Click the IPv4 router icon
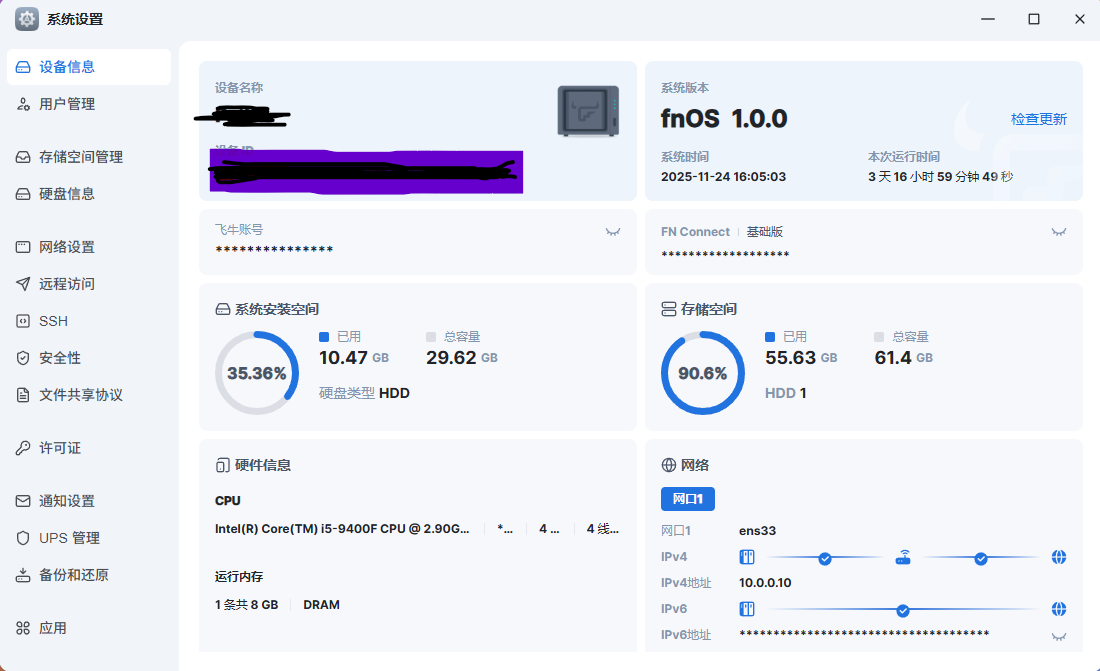The width and height of the screenshot is (1100, 671). pos(903,558)
